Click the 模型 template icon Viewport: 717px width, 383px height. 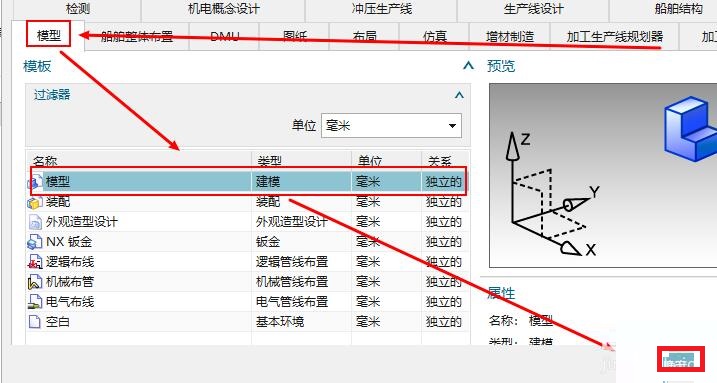tap(35, 182)
